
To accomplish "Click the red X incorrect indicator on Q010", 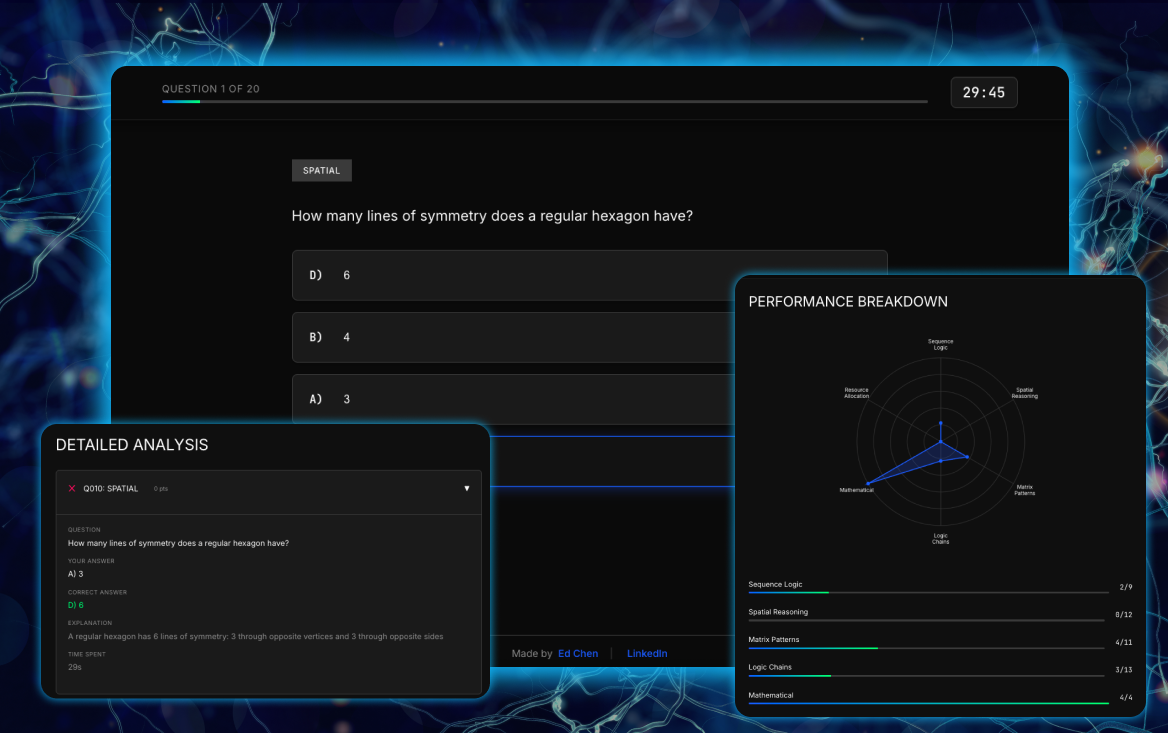I will pos(71,488).
